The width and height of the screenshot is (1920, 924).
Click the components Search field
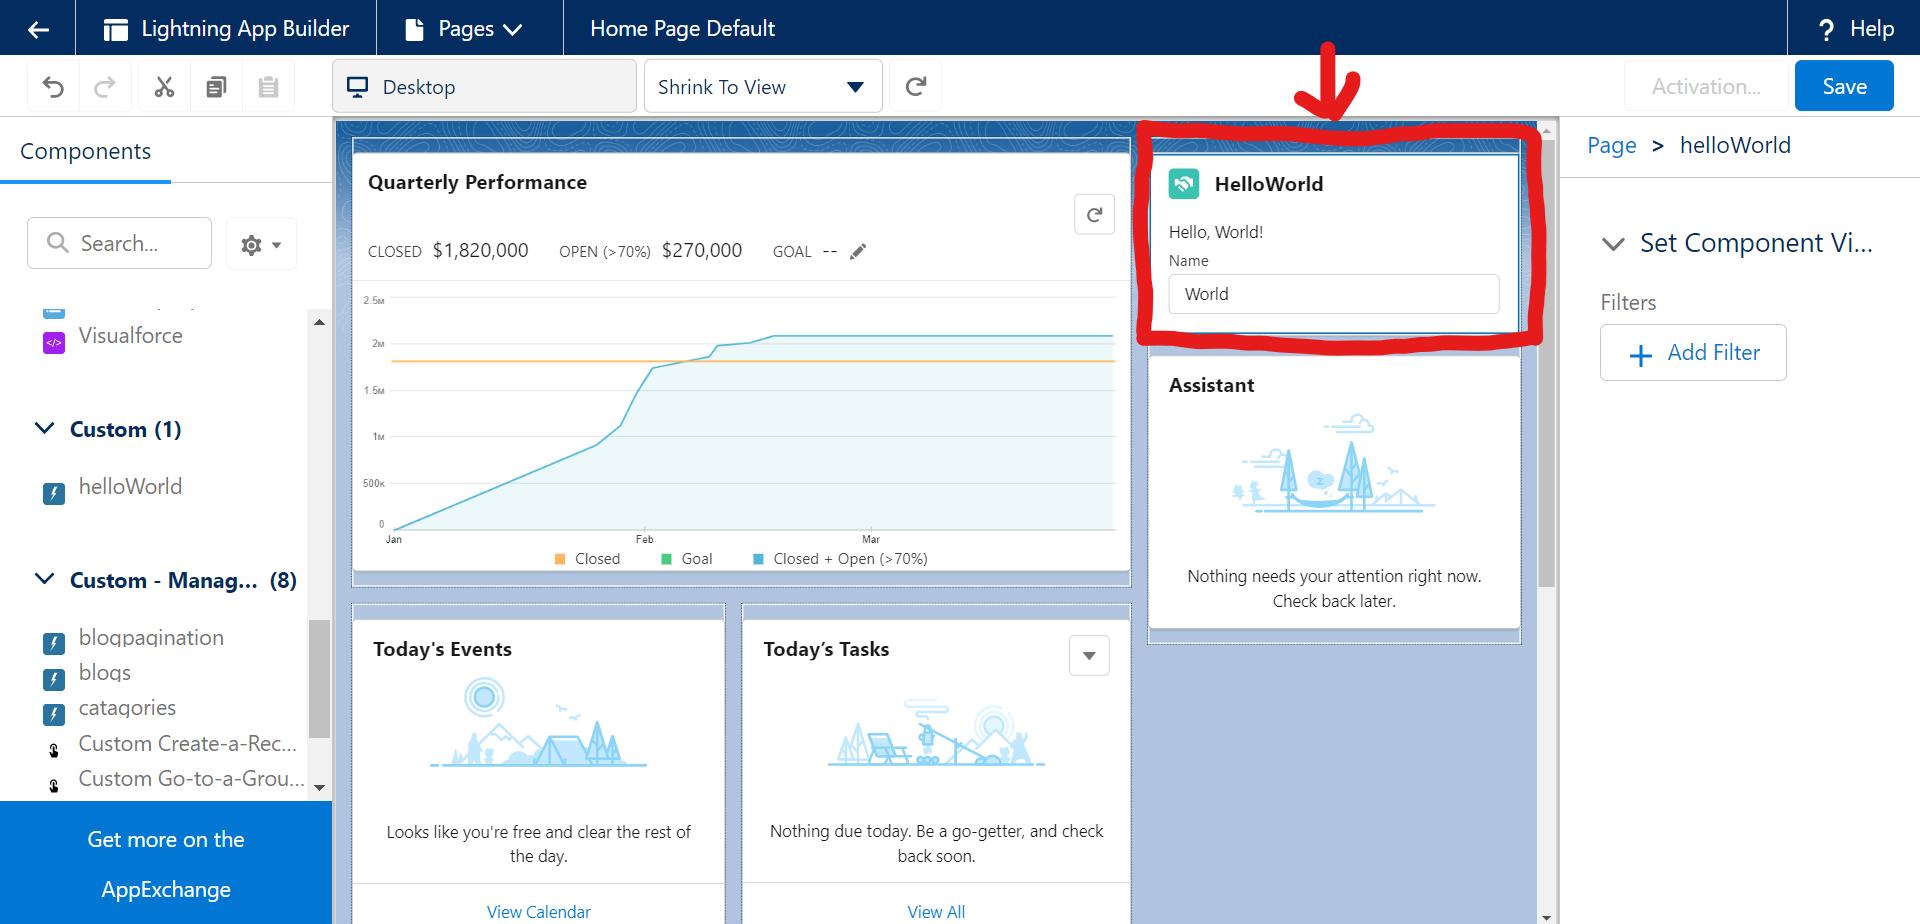(120, 243)
